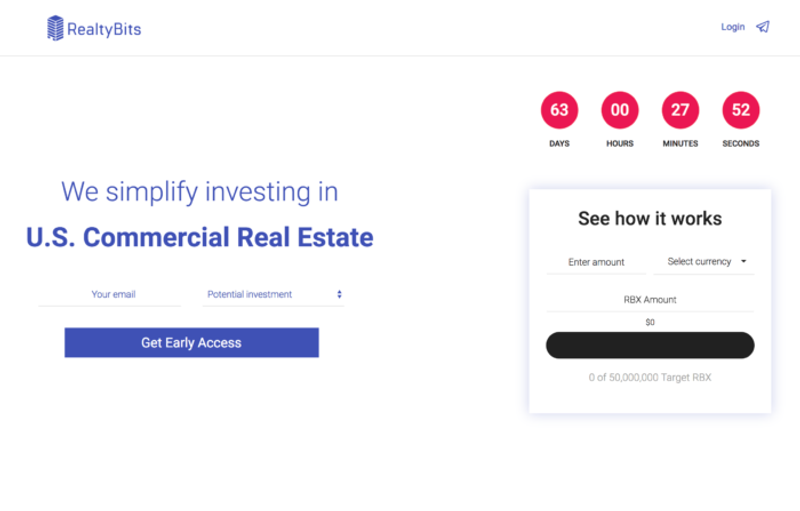Open the Telegram paper plane icon
Image resolution: width=800 pixels, height=511 pixels.
click(763, 27)
